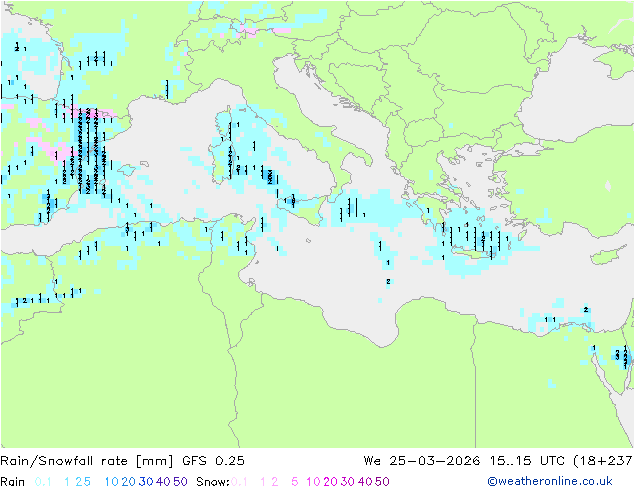Select the Rain legend value 30
634x490 pixels.
click(146, 482)
